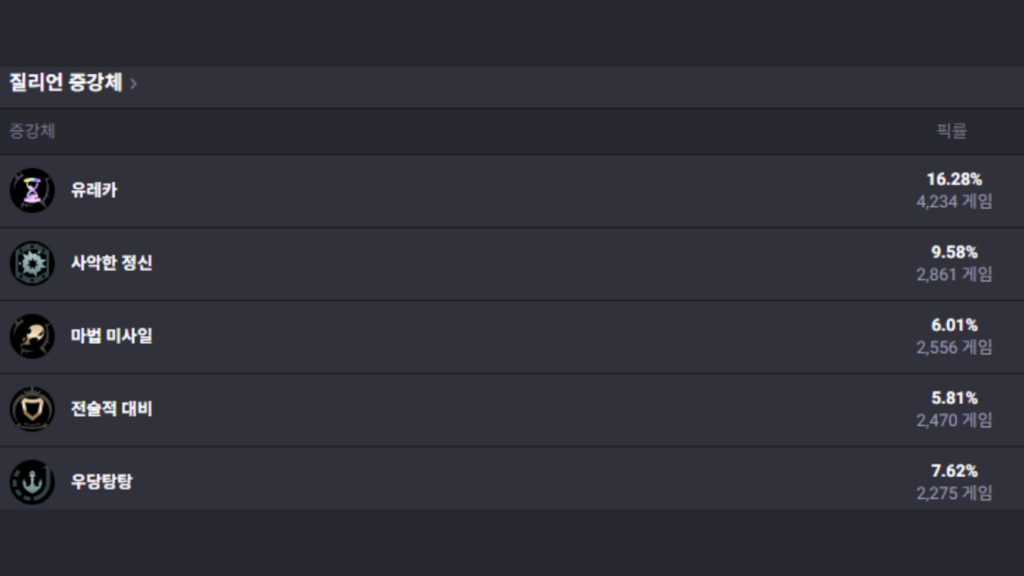Select the 마법 미사일 augment name
Viewport: 1024px width, 576px height.
tap(111, 336)
